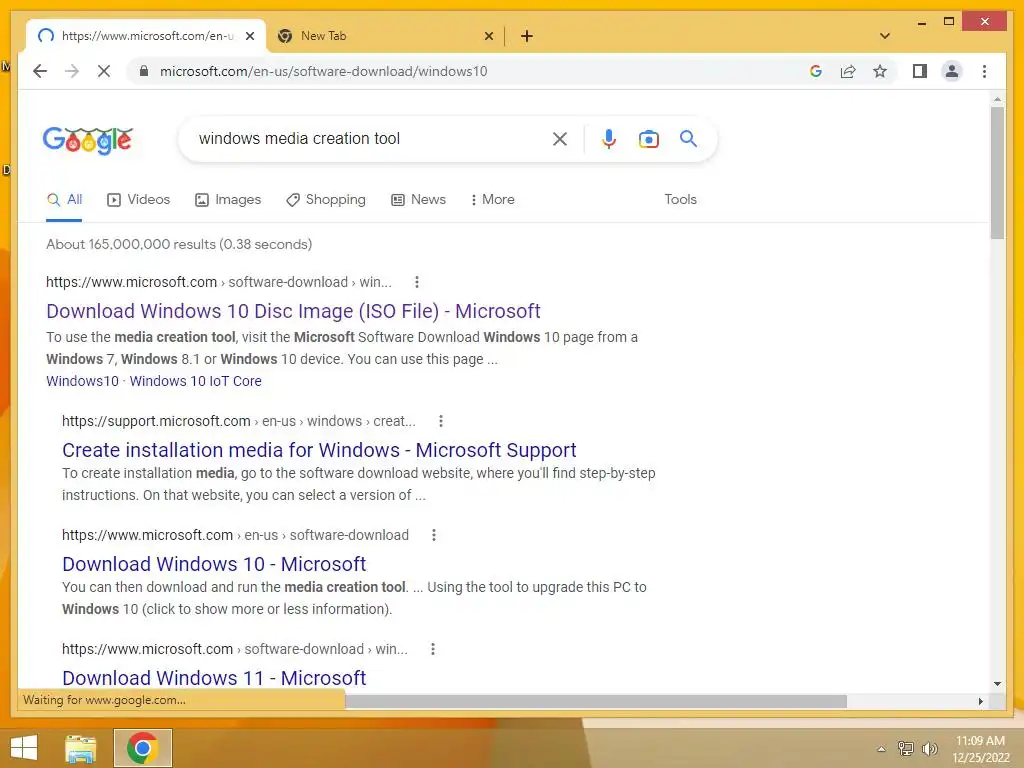Expand the tab search chevron
This screenshot has width=1024, height=768.
pyautogui.click(x=885, y=36)
